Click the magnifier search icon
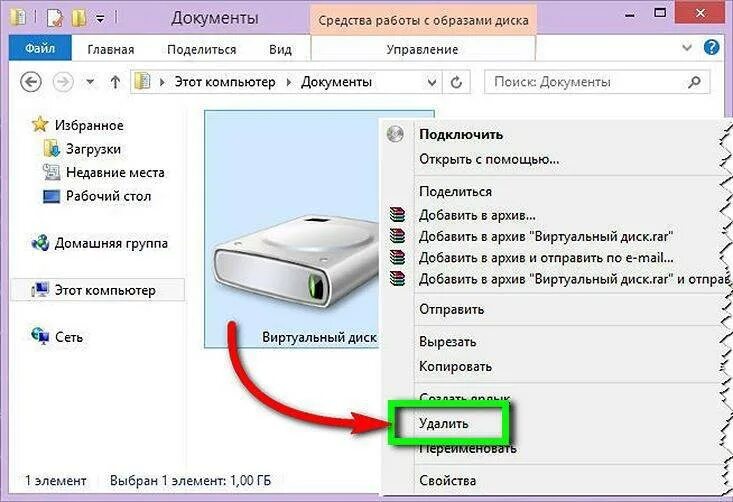This screenshot has height=502, width=733. pyautogui.click(x=695, y=82)
